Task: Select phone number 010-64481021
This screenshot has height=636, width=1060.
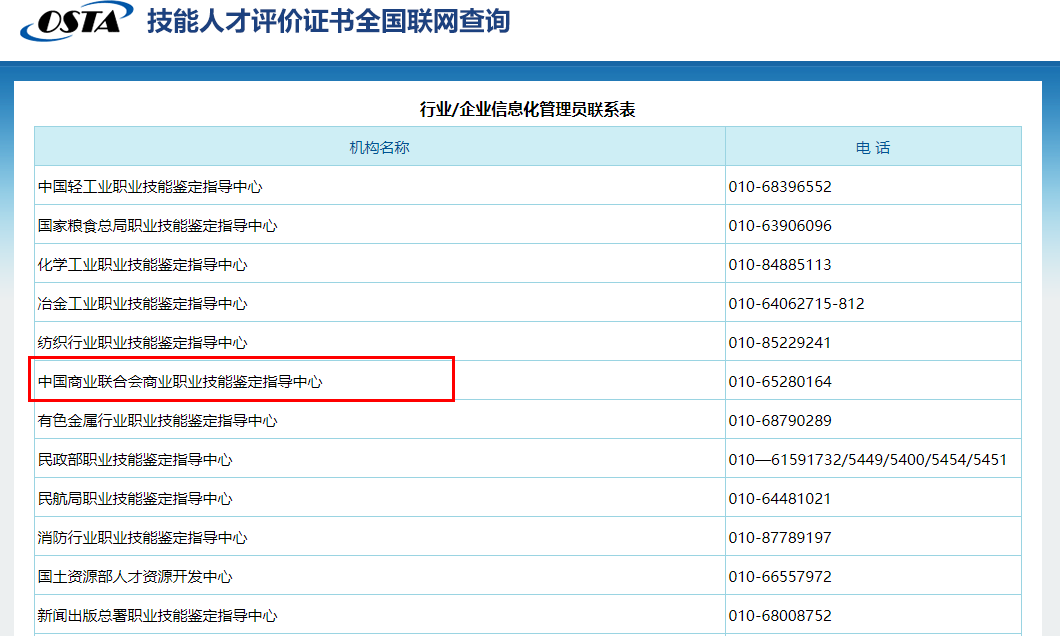Action: tap(780, 499)
